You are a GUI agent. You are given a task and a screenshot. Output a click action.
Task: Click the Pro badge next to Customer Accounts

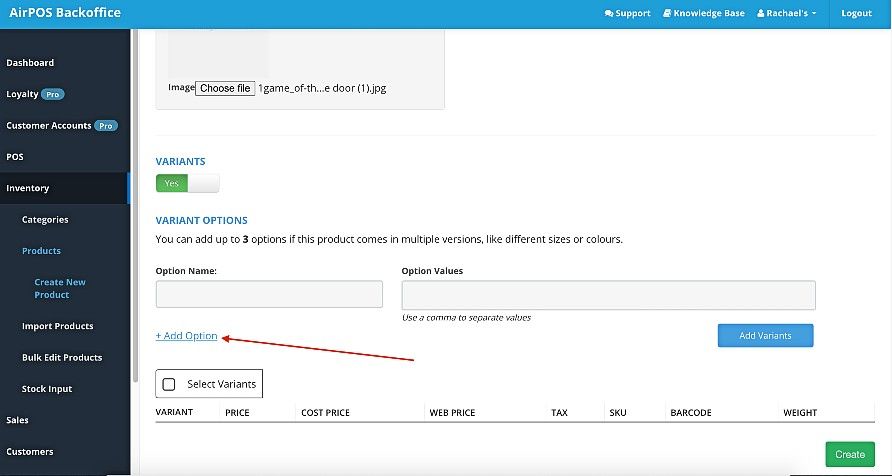[x=106, y=126]
